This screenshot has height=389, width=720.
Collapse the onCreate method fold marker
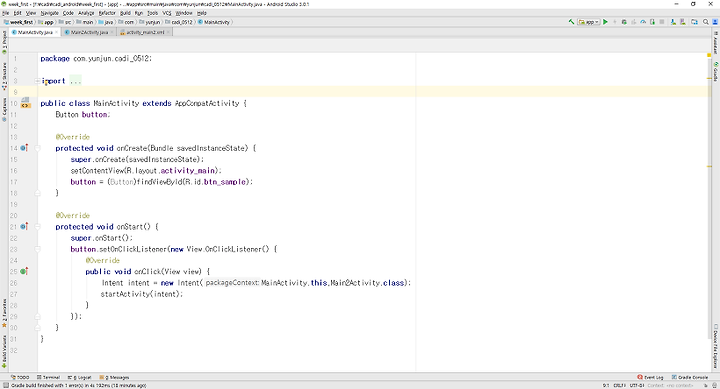(38, 148)
